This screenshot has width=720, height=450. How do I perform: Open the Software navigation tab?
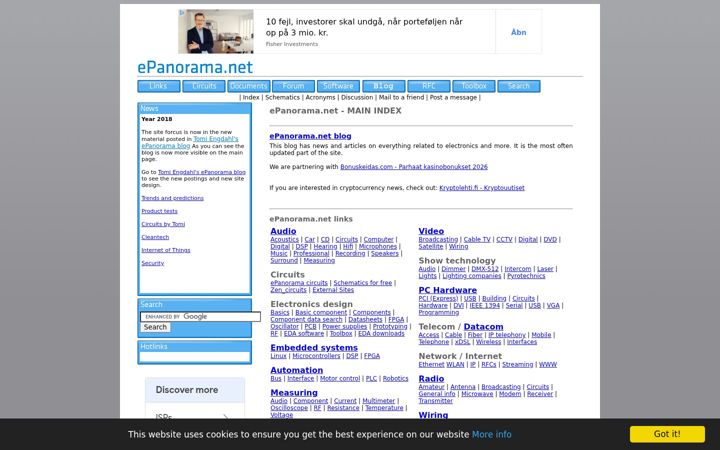pyautogui.click(x=338, y=86)
